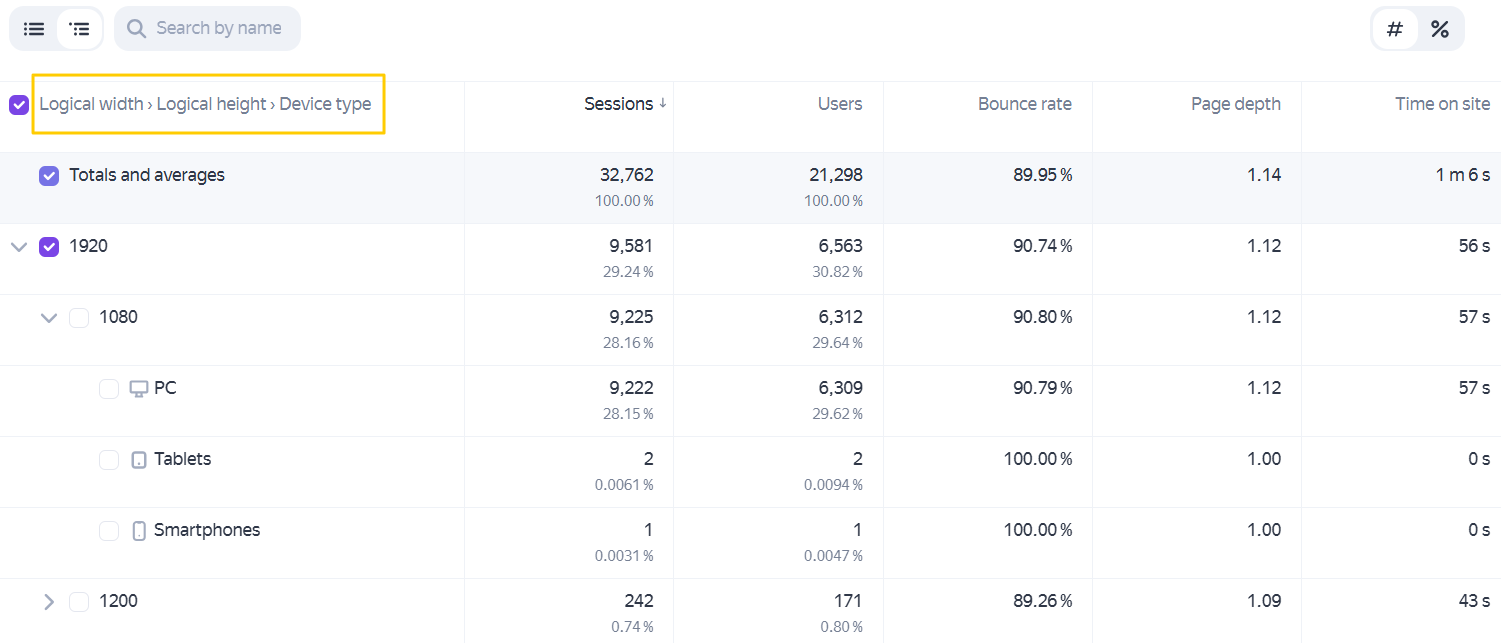This screenshot has width=1501, height=643.
Task: Click the PC monitor device icon
Action: coord(139,388)
